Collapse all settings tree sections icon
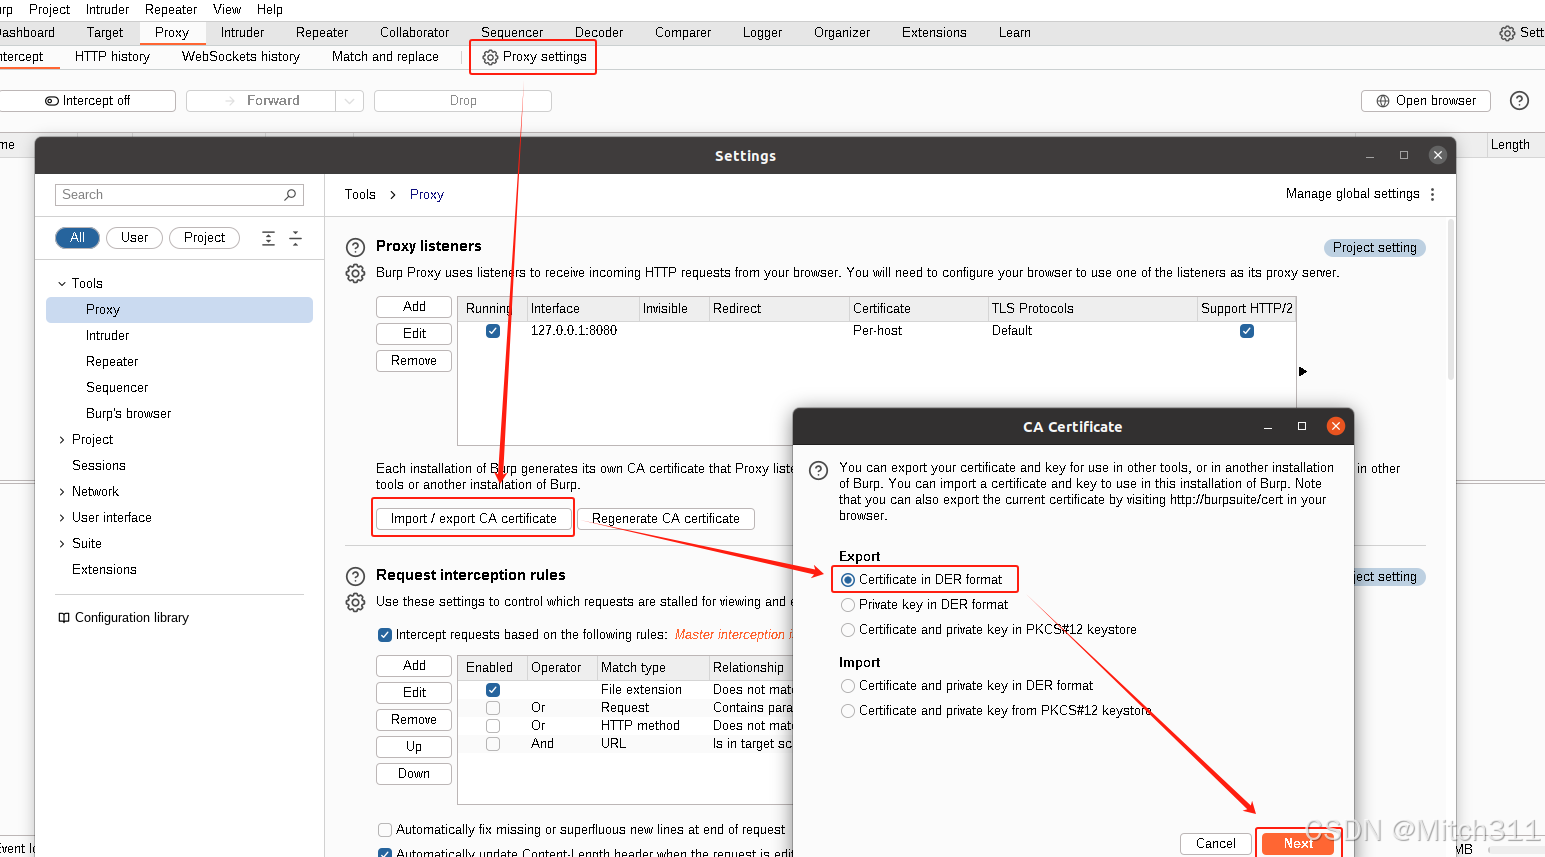 [295, 238]
